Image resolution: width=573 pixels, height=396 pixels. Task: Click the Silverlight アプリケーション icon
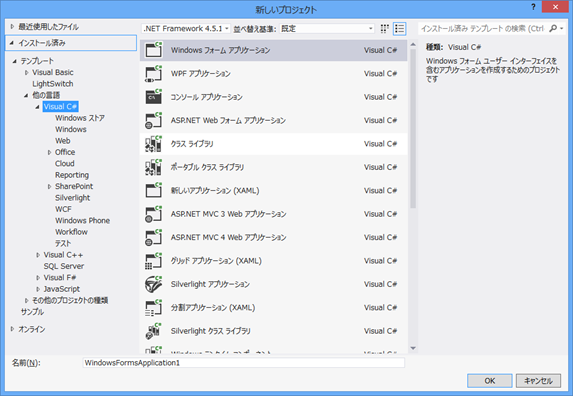(153, 284)
